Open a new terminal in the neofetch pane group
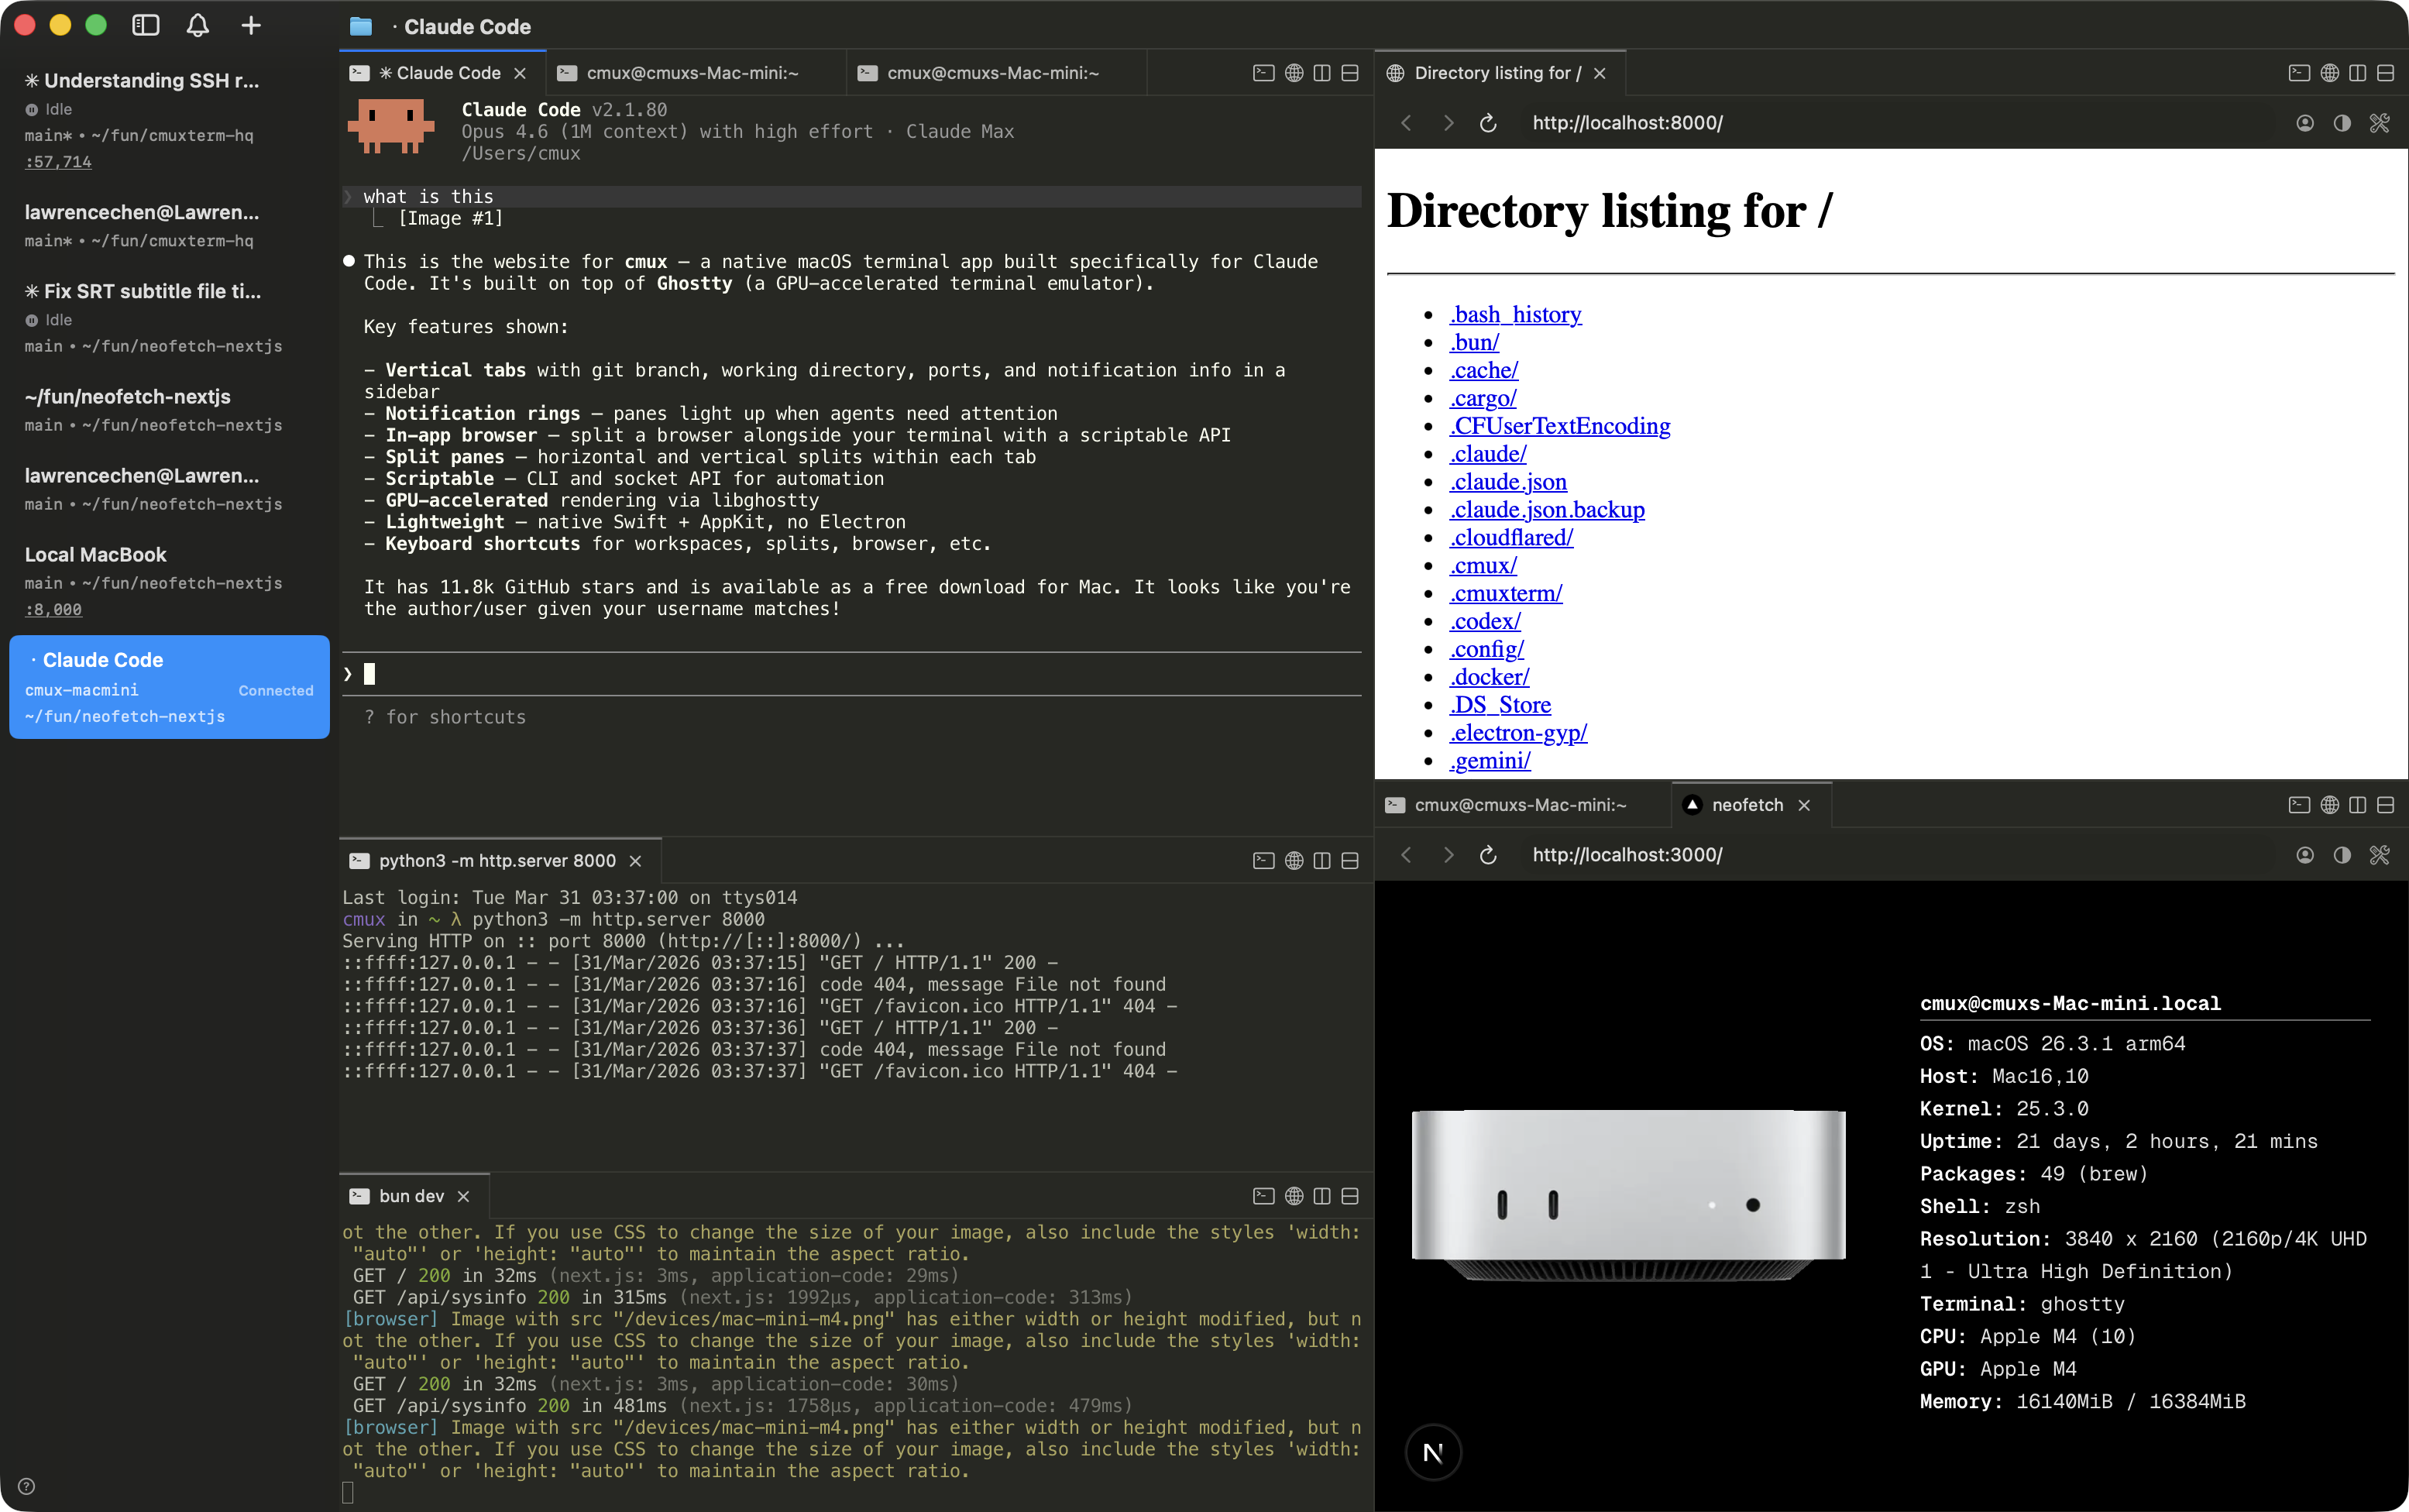2409x1512 pixels. pyautogui.click(x=2299, y=805)
